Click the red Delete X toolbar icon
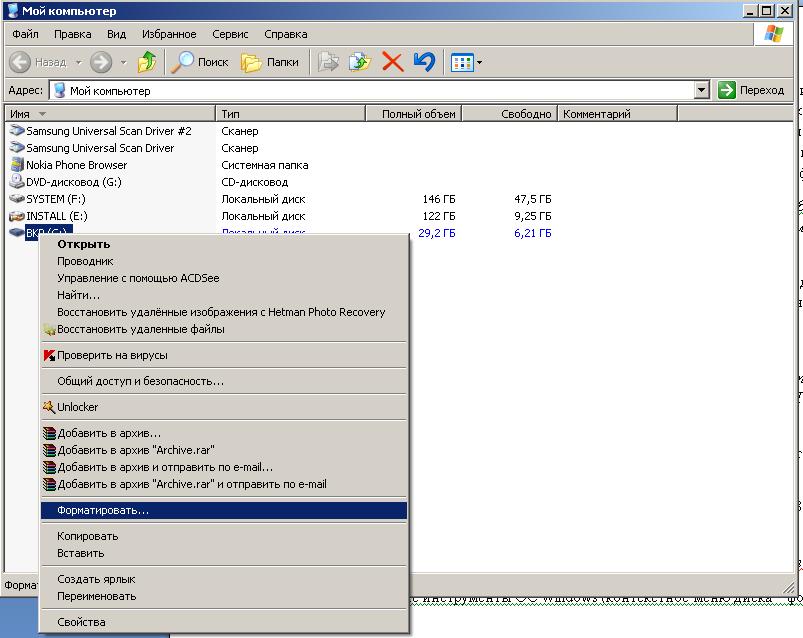The height and width of the screenshot is (638, 803). [x=392, y=62]
